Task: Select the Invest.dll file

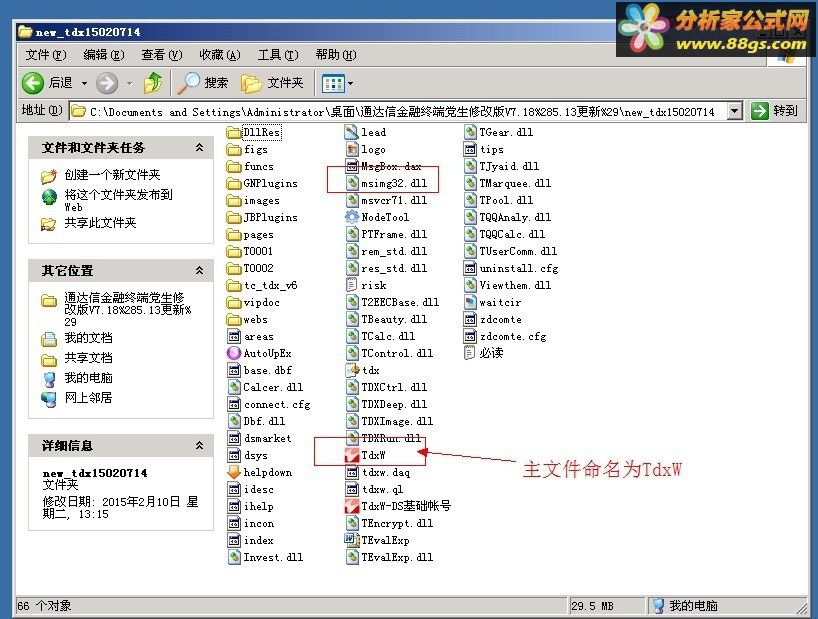Action: (265, 557)
